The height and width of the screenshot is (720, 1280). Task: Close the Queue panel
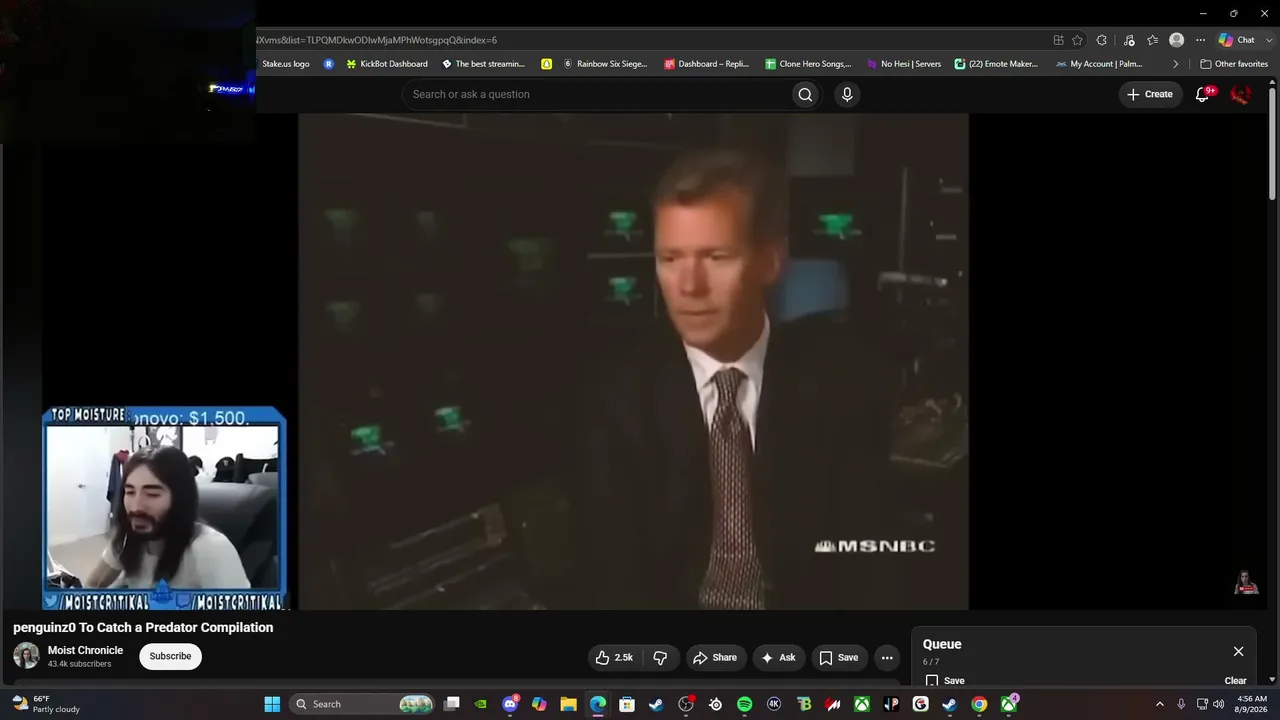1238,651
